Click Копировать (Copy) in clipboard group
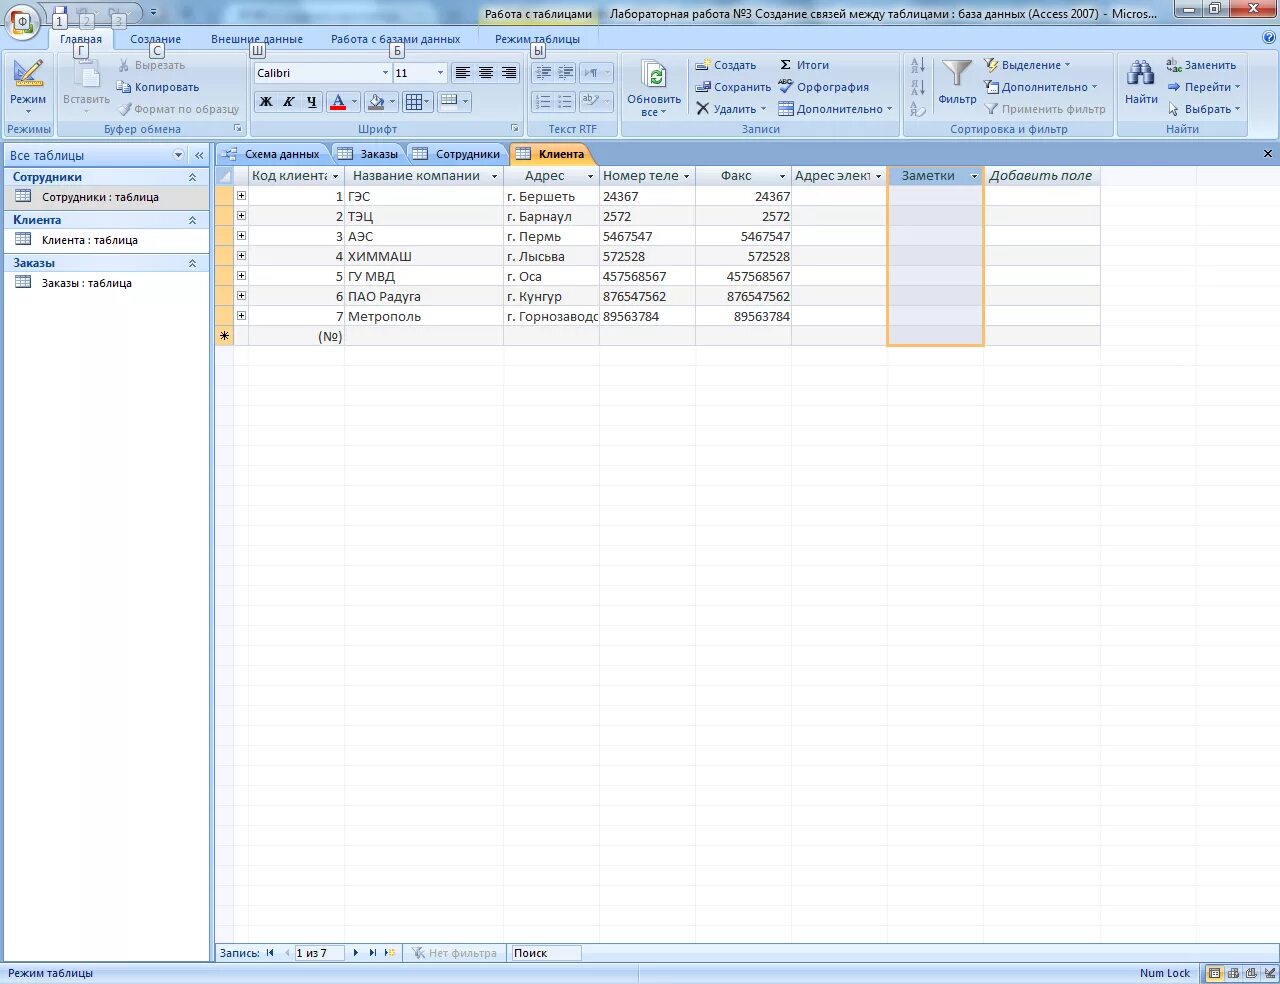 tap(158, 87)
